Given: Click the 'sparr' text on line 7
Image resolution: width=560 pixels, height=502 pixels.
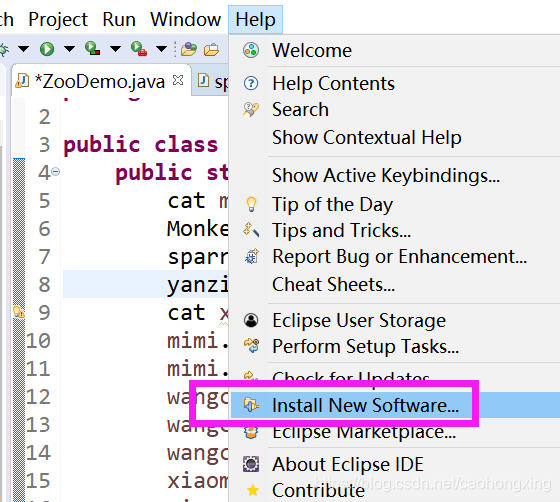Looking at the screenshot, I should click(198, 257).
